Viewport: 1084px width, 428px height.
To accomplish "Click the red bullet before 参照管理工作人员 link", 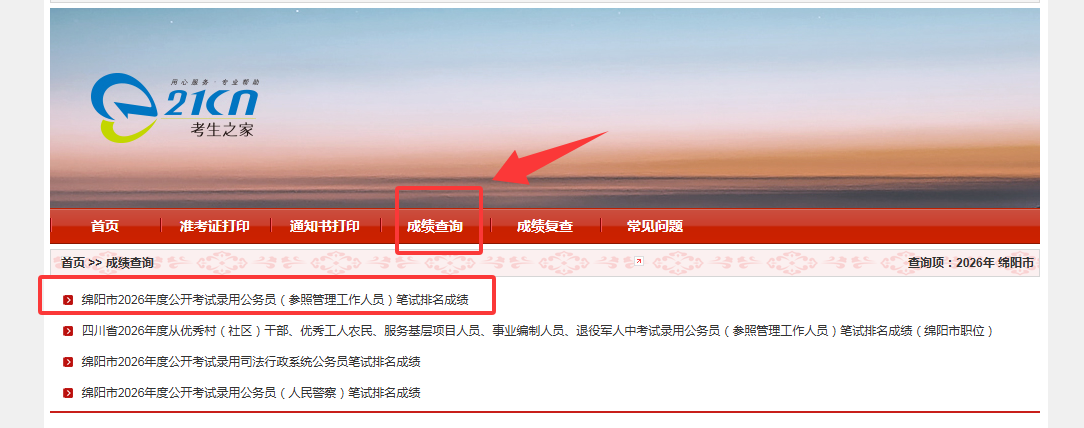I will (x=68, y=300).
